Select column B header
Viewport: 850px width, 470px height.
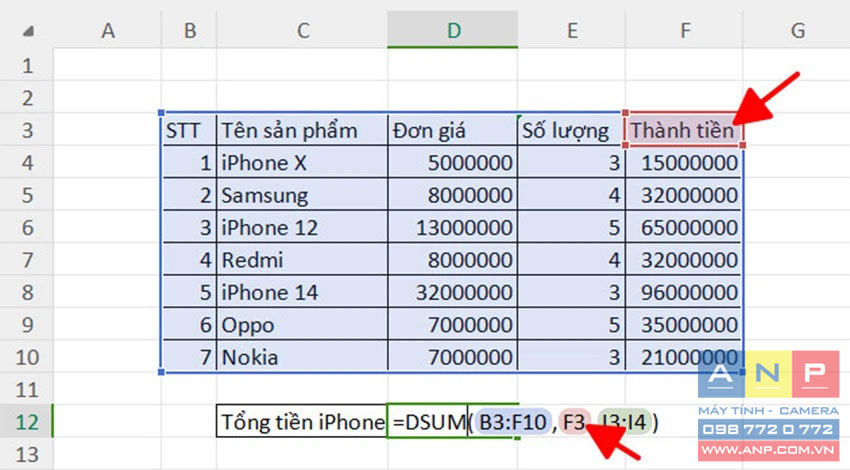coord(189,30)
